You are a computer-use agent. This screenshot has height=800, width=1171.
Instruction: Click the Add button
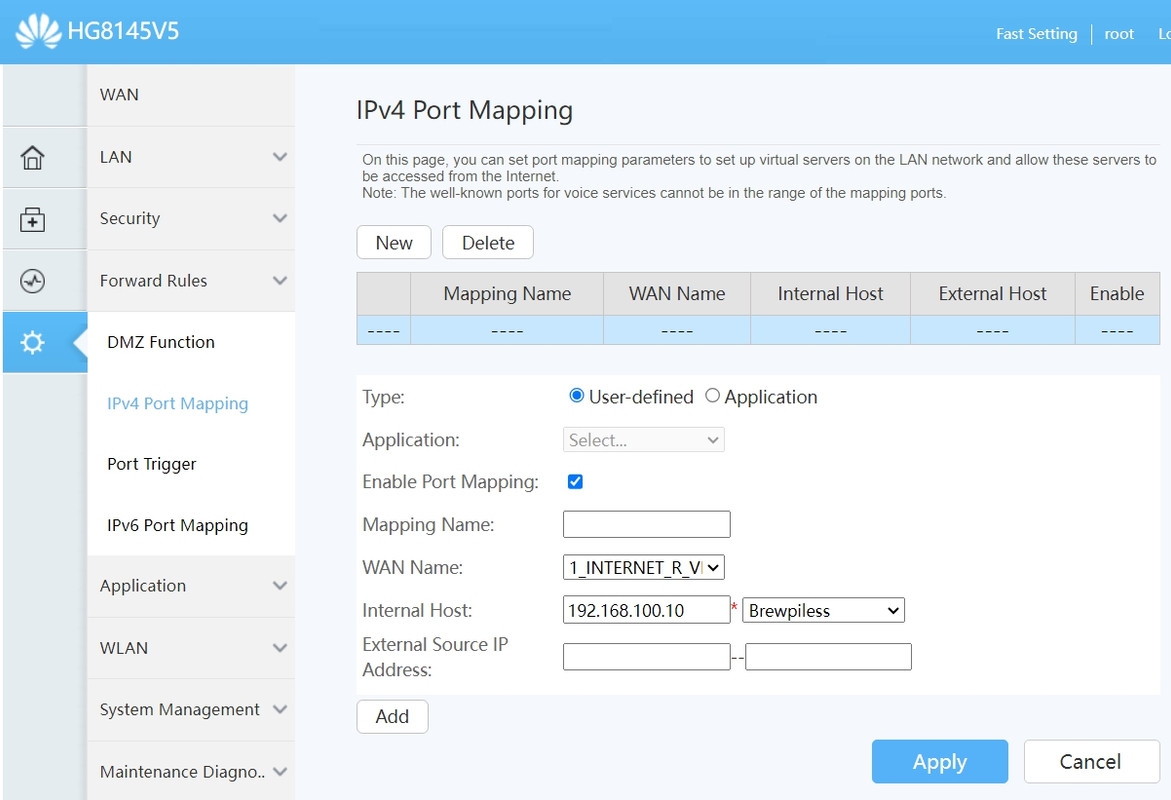(392, 716)
